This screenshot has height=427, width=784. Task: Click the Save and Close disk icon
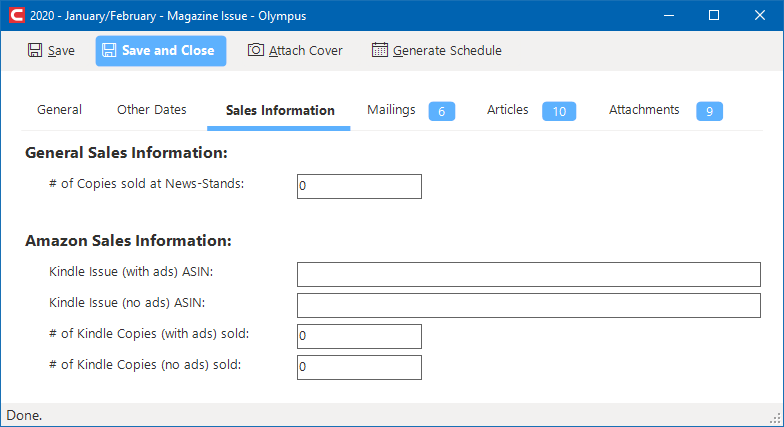coord(109,50)
